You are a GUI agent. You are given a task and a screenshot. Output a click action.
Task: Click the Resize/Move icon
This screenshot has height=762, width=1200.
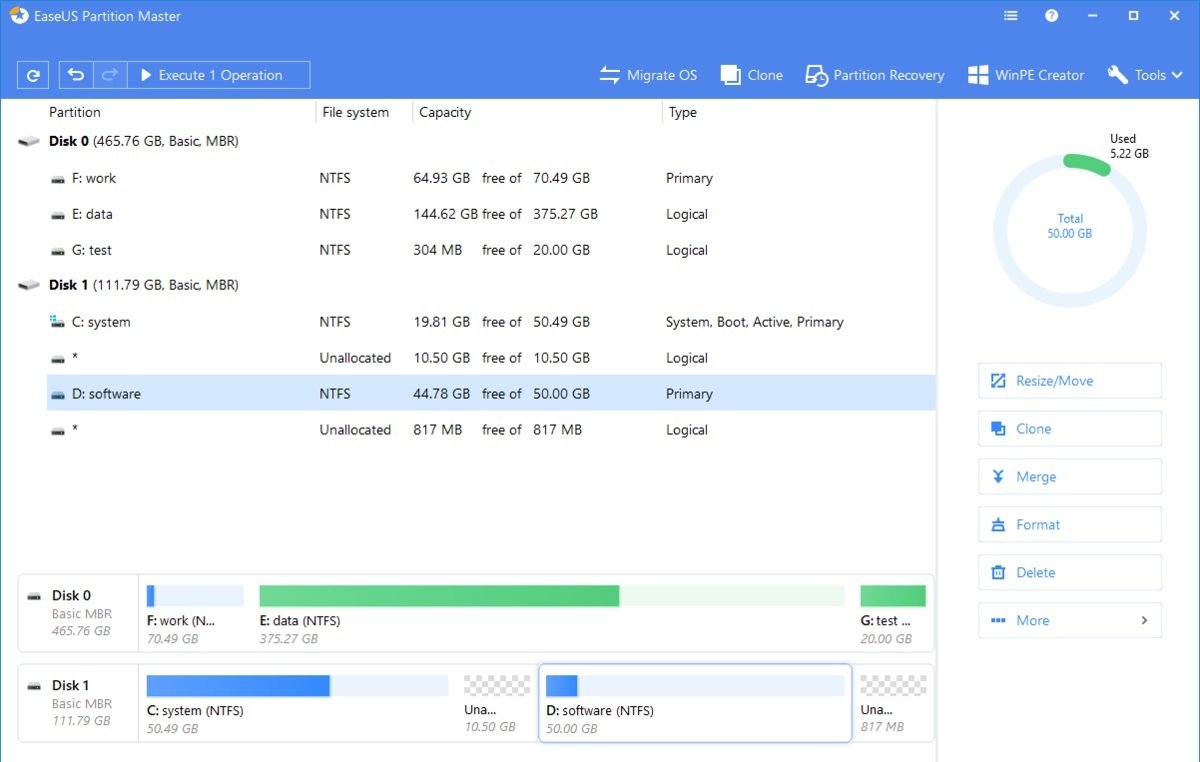pyautogui.click(x=998, y=381)
